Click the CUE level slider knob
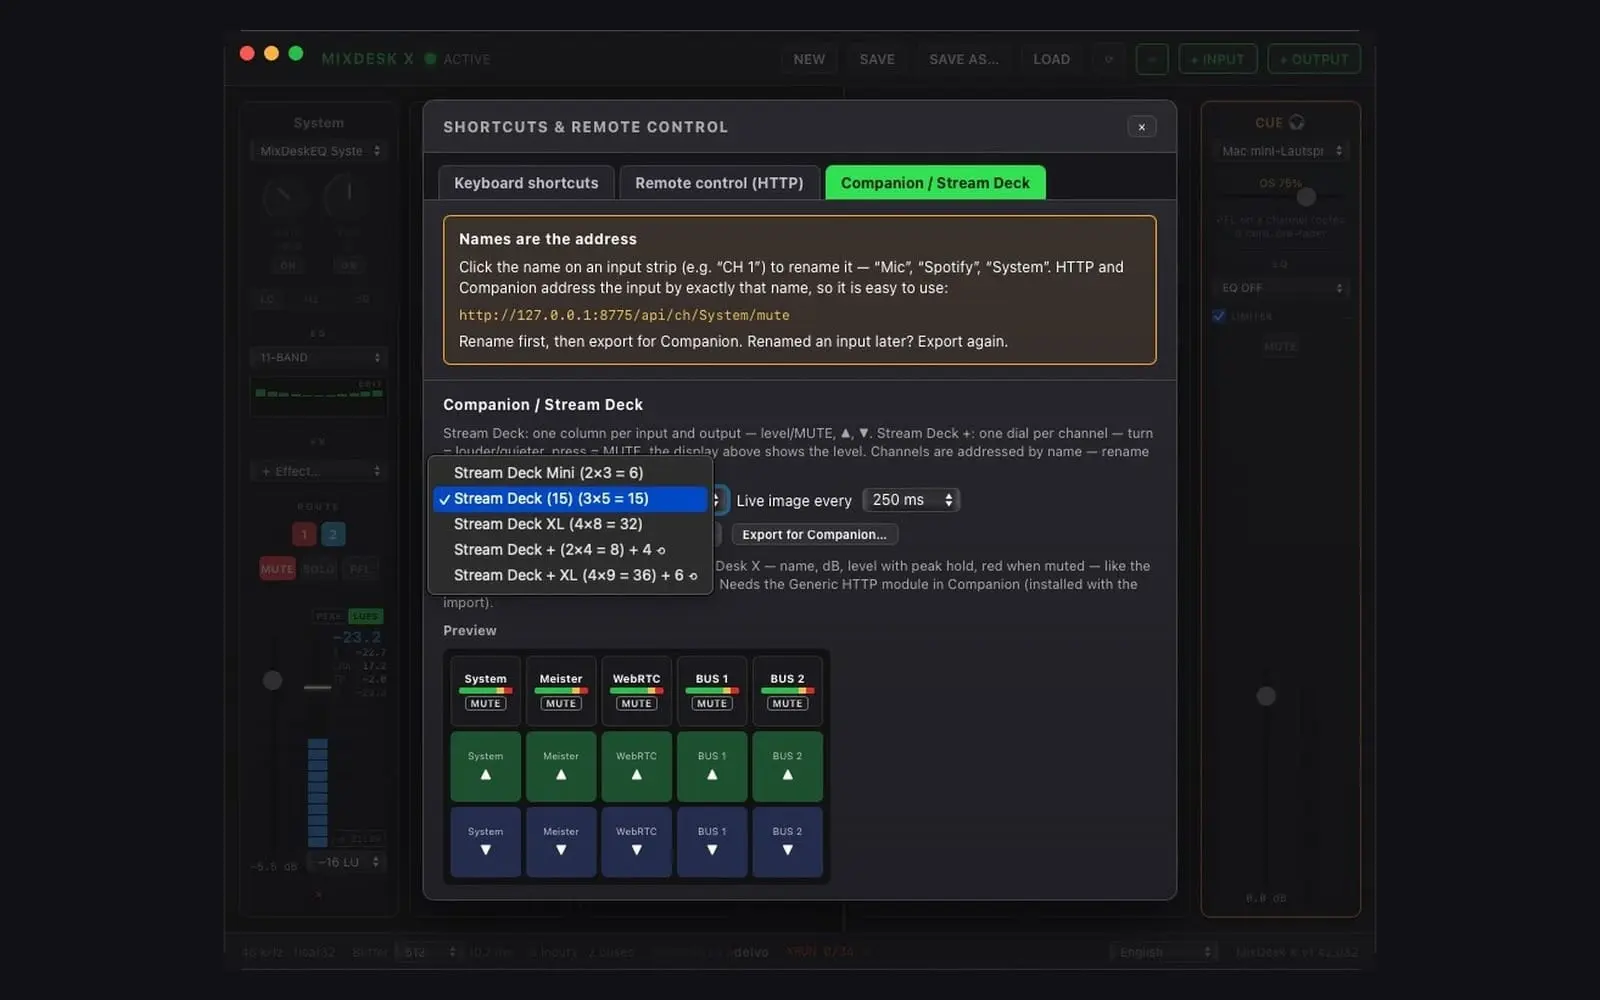Image resolution: width=1600 pixels, height=1000 pixels. click(x=1266, y=696)
